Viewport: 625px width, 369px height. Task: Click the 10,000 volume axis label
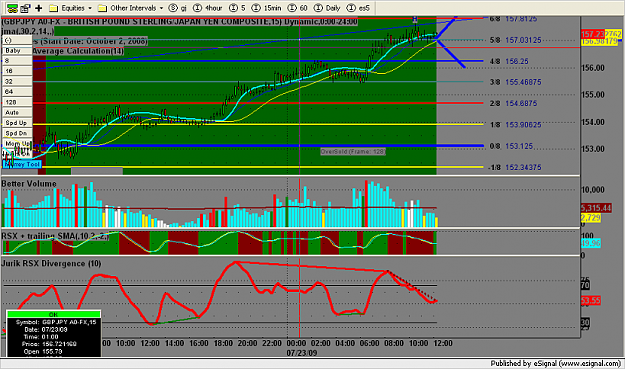pyautogui.click(x=593, y=190)
